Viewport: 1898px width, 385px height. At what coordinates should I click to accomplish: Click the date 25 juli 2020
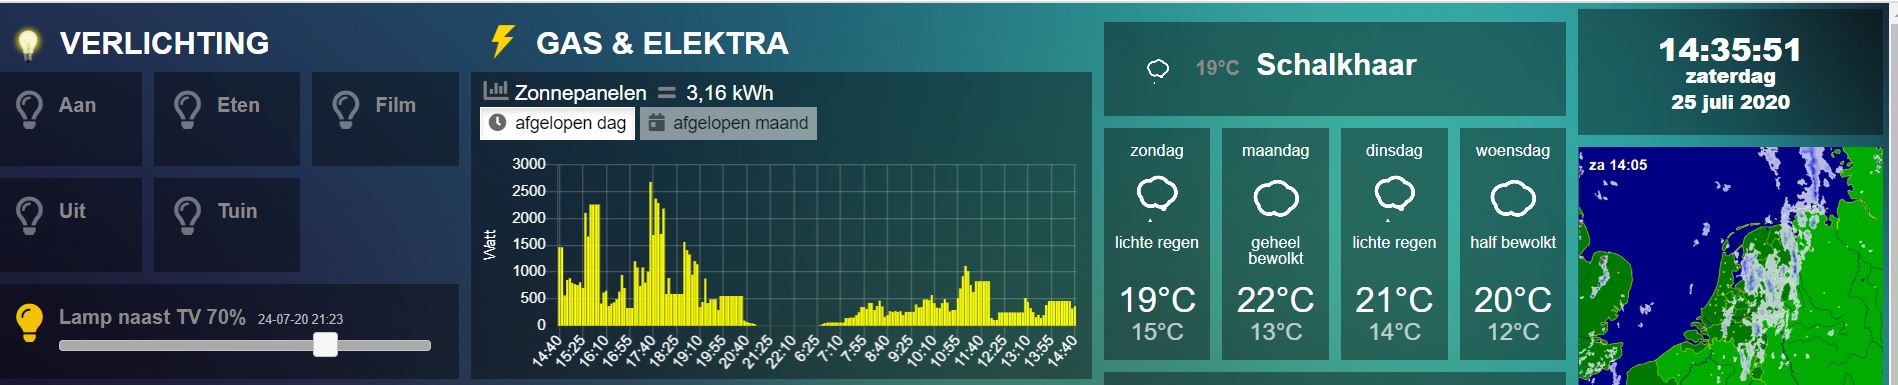click(x=1730, y=102)
